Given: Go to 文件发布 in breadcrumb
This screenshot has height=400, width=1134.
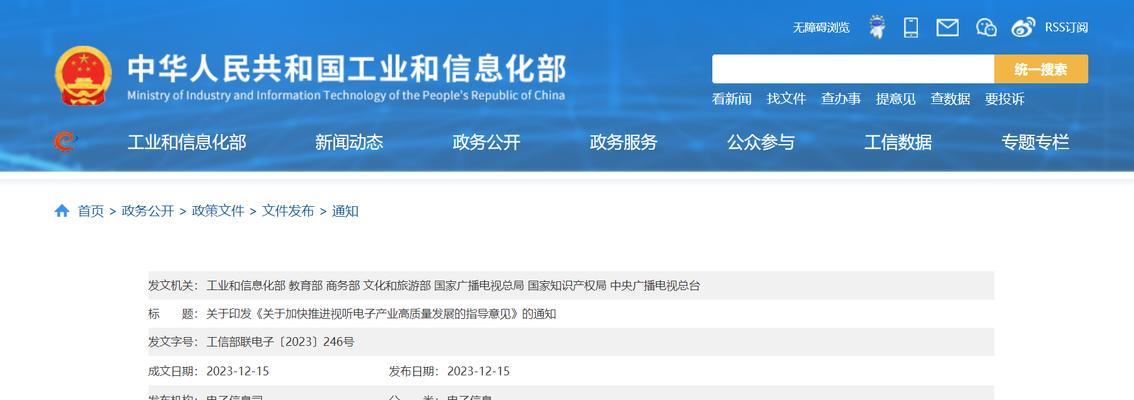Looking at the screenshot, I should (x=288, y=211).
